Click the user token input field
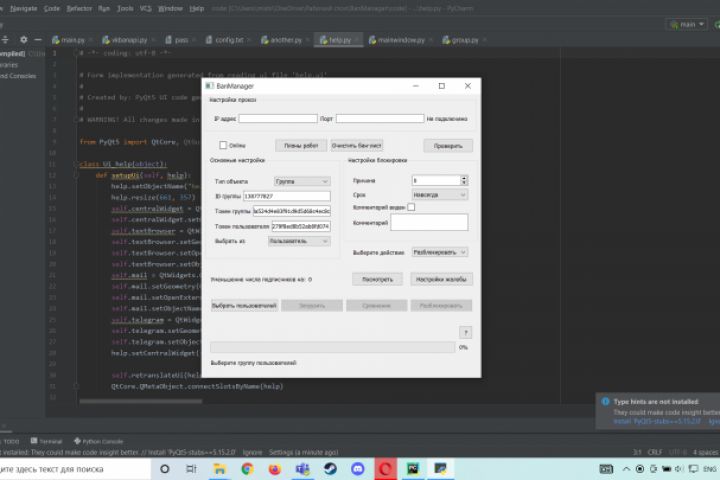Screen dimensions: 720x480 [301, 226]
